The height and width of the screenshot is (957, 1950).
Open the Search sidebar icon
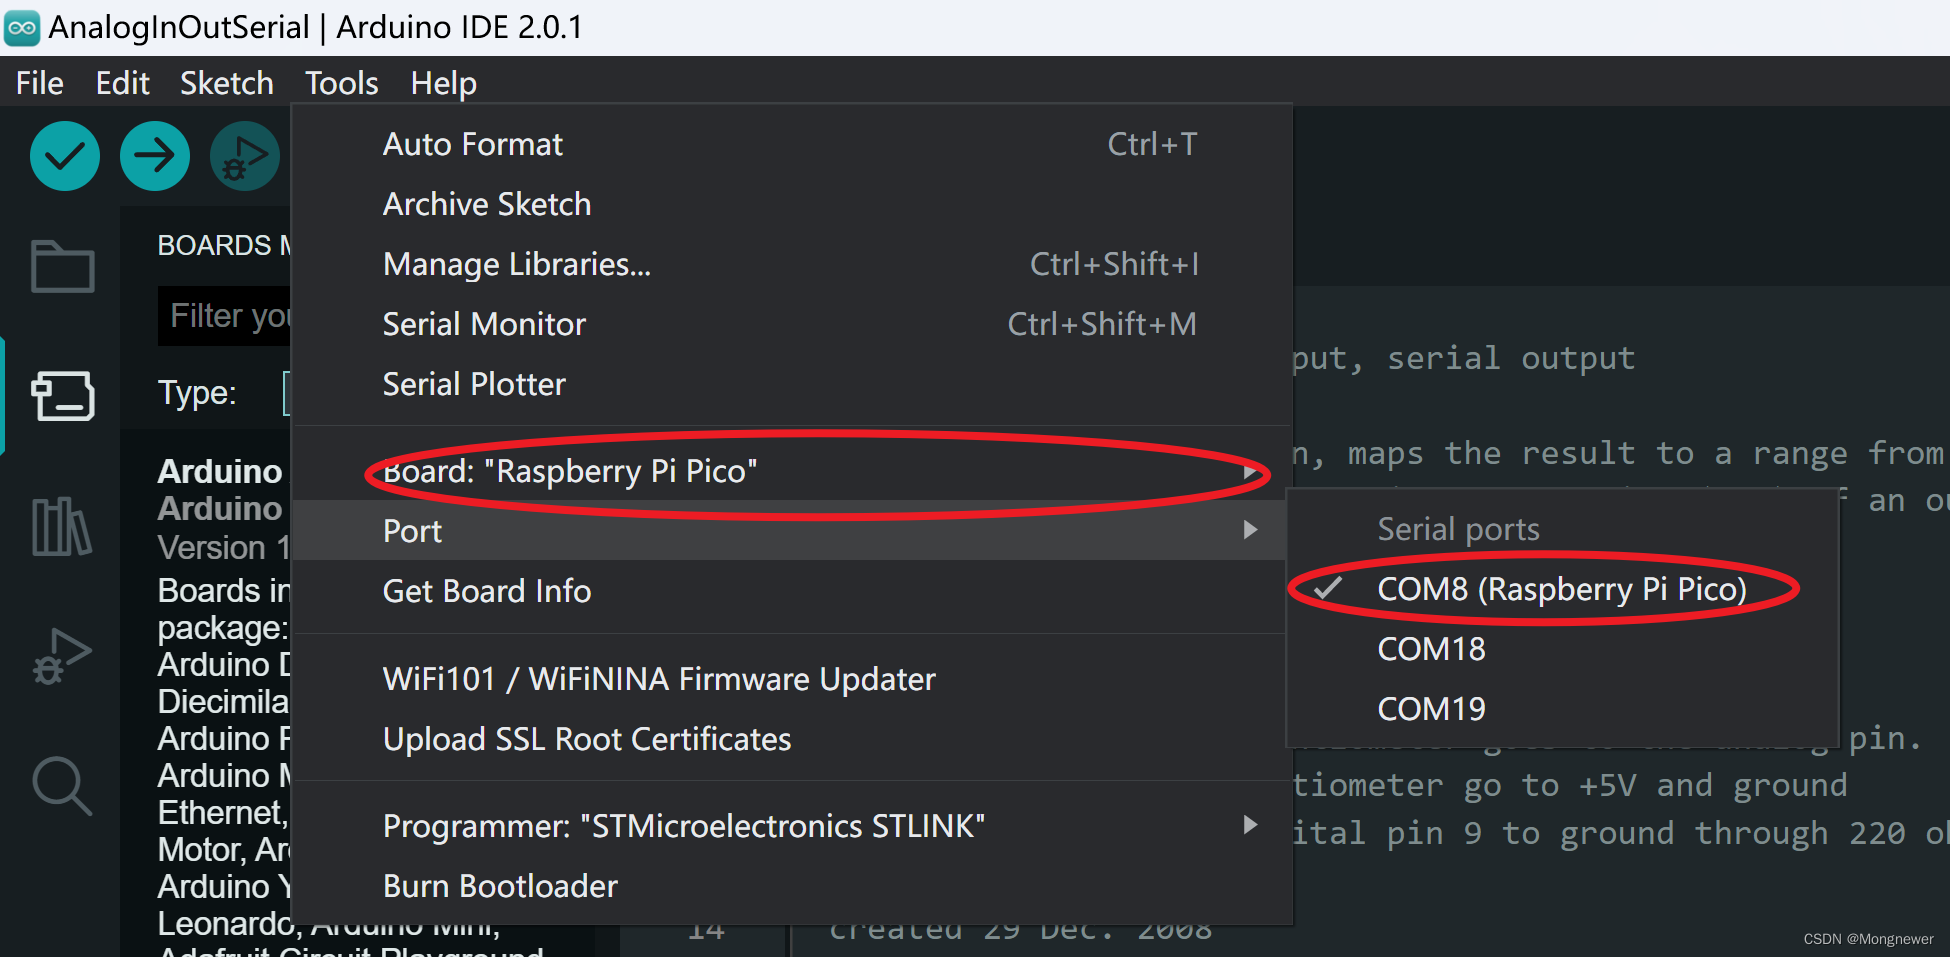[62, 786]
